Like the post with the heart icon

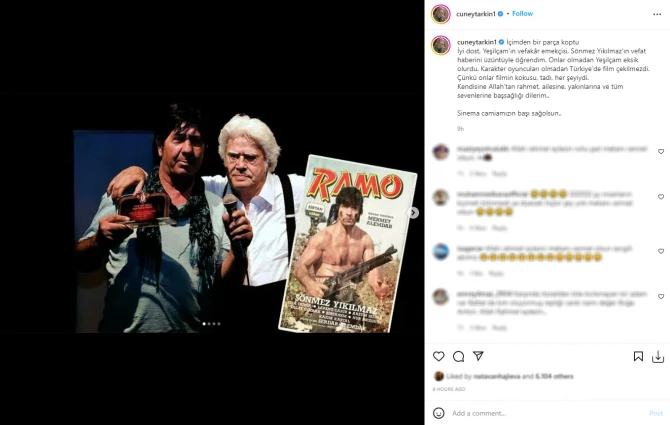click(x=438, y=356)
